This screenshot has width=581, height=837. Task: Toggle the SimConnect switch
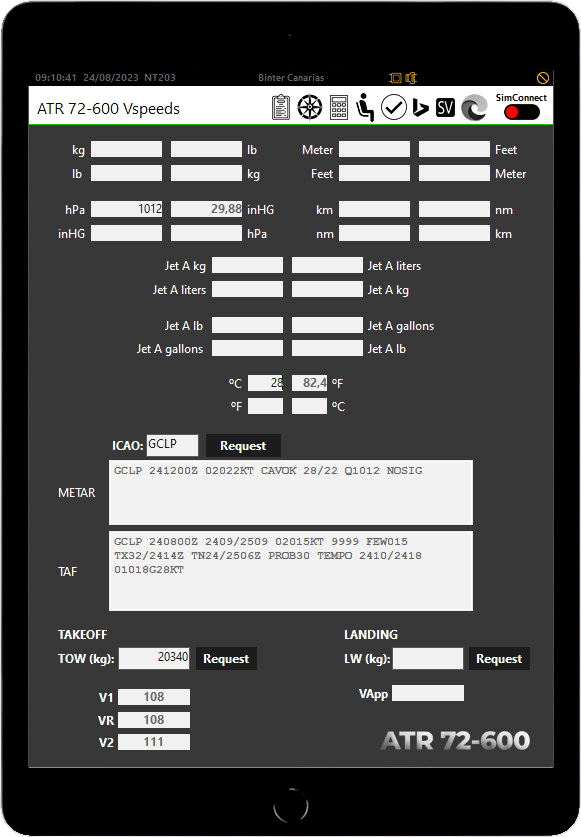522,112
